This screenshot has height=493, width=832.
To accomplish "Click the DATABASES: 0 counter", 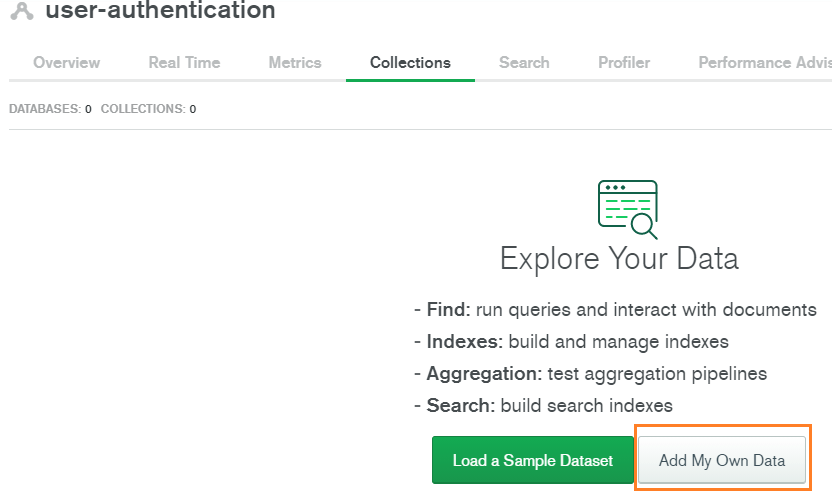I will [50, 109].
